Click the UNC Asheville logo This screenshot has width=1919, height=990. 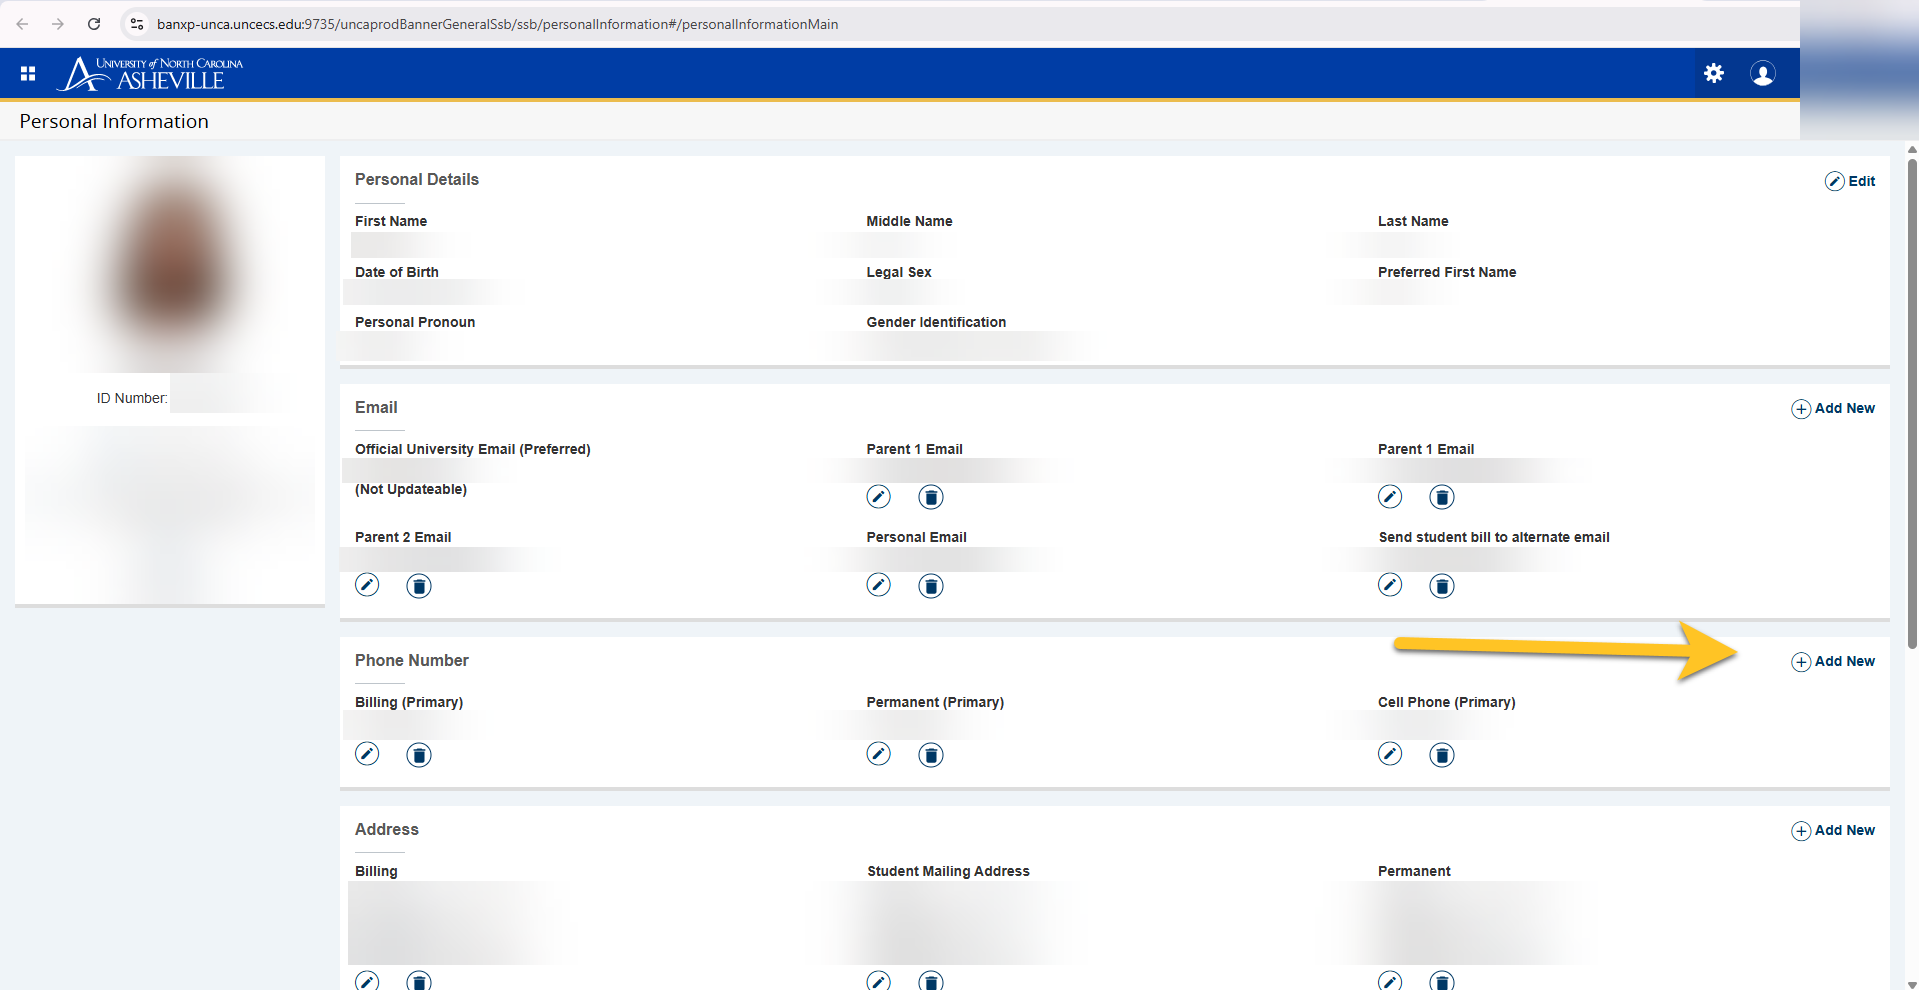(x=150, y=73)
